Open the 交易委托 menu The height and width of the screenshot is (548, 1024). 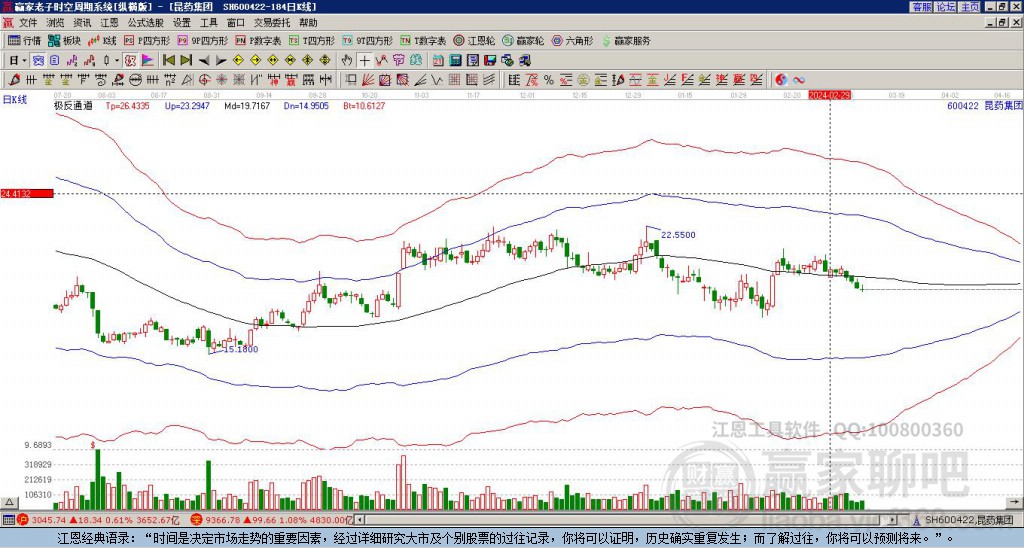pyautogui.click(x=272, y=23)
